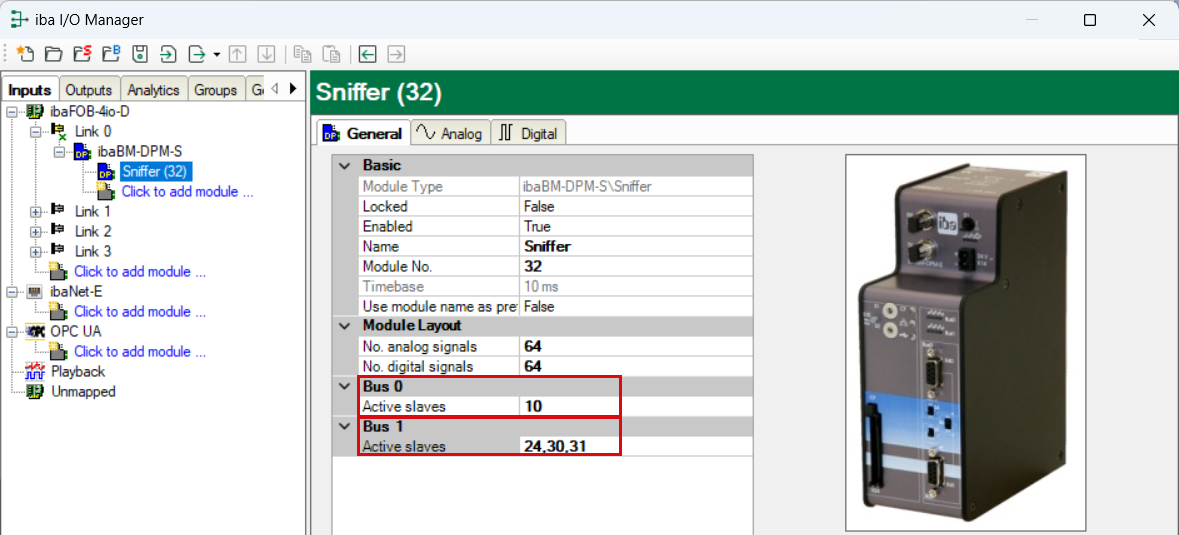Click the No. analog signals value 64
This screenshot has height=535, width=1179.
[635, 346]
